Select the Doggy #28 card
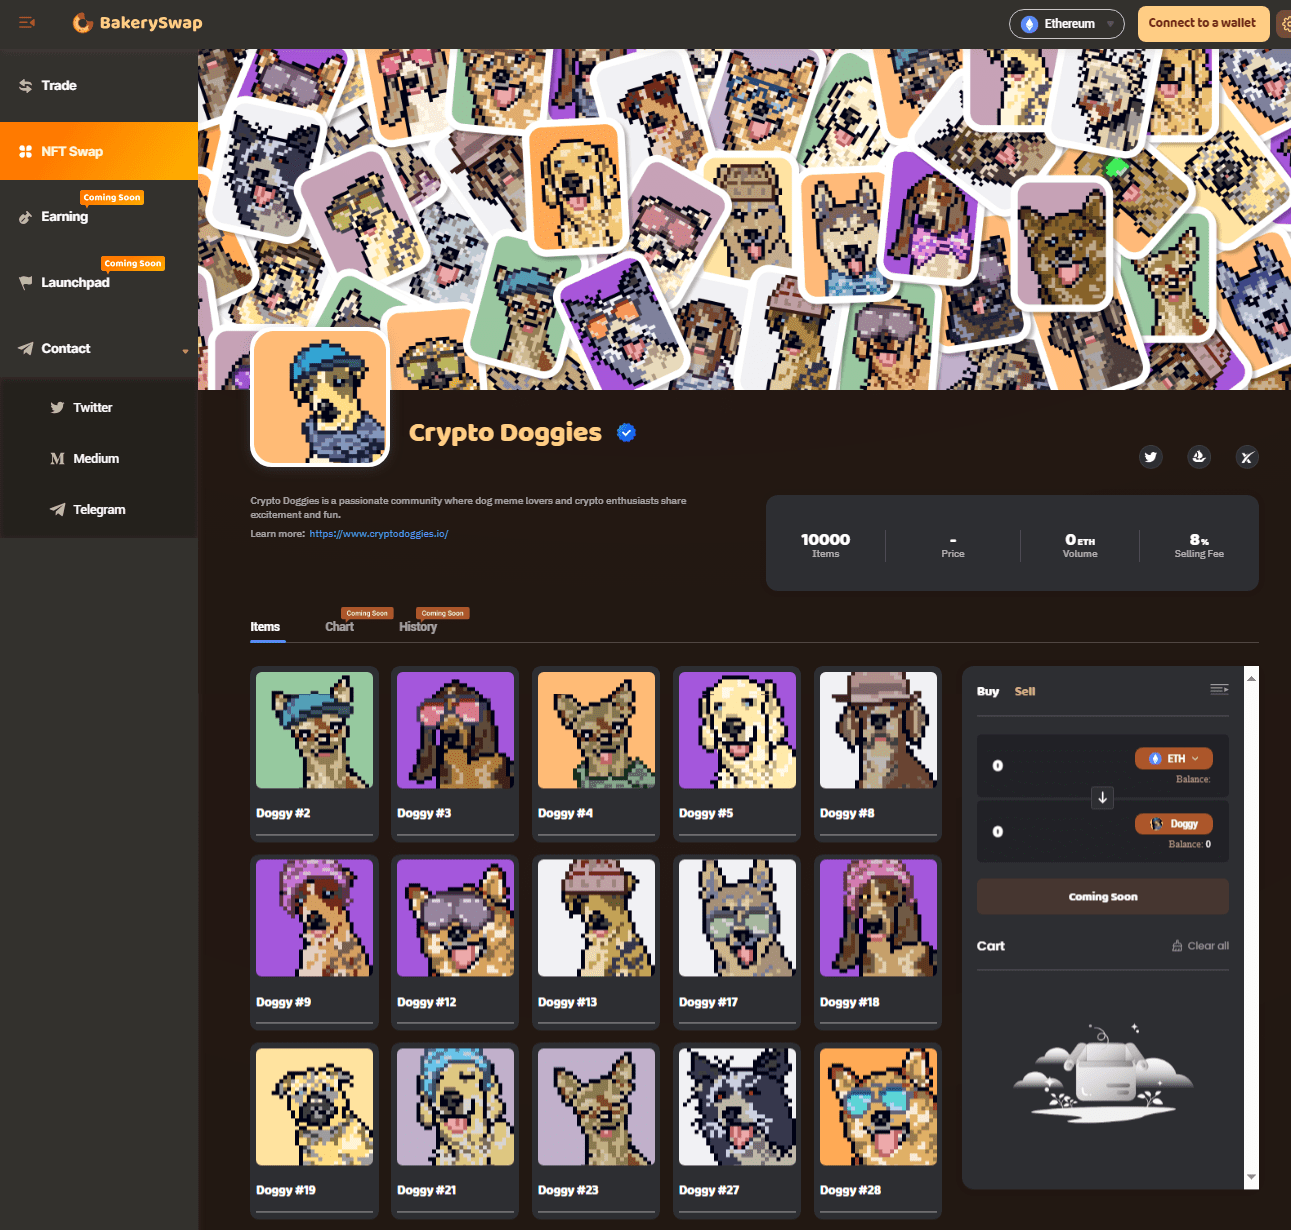Viewport: 1291px width, 1230px height. (x=878, y=1131)
